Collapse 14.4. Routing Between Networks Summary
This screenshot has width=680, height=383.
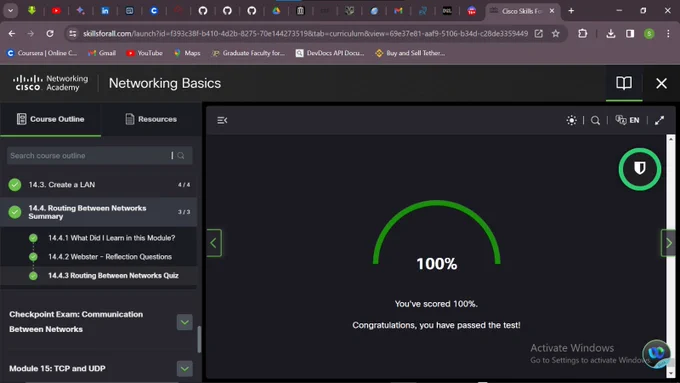click(x=98, y=212)
